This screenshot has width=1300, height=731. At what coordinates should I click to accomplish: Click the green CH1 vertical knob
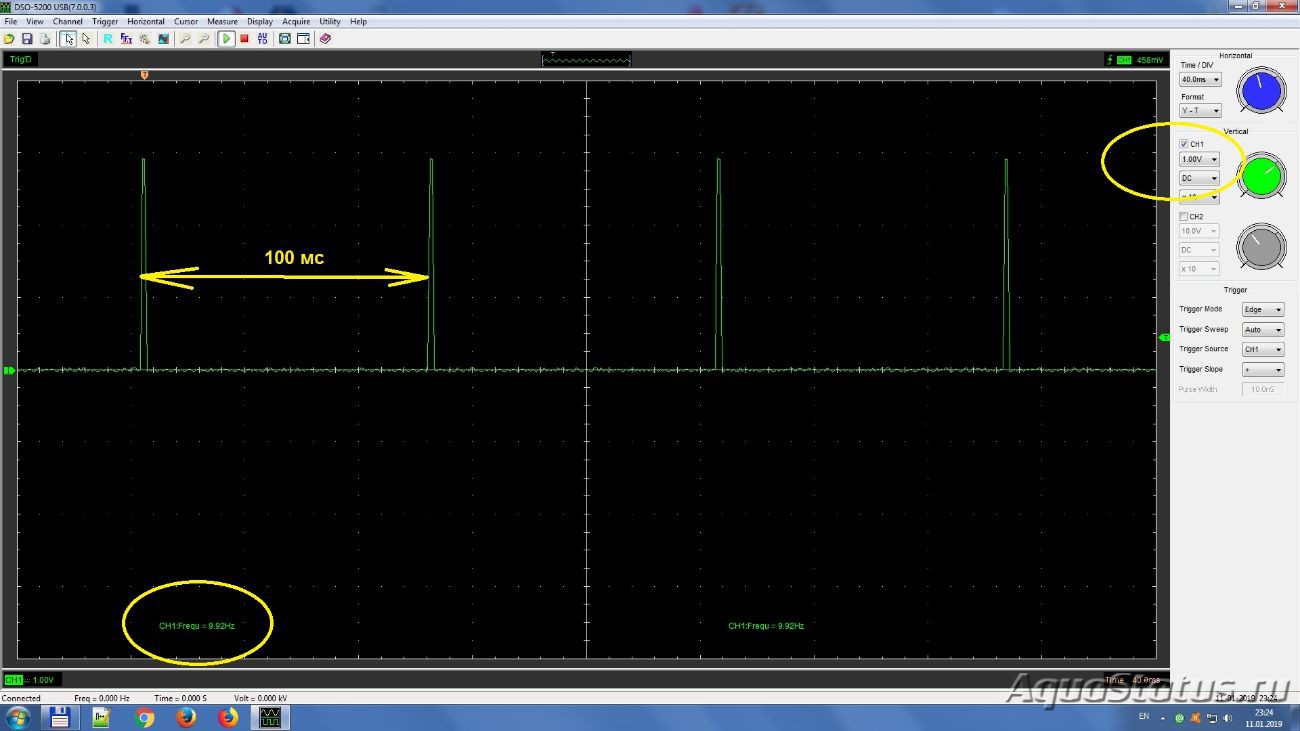pos(1261,177)
